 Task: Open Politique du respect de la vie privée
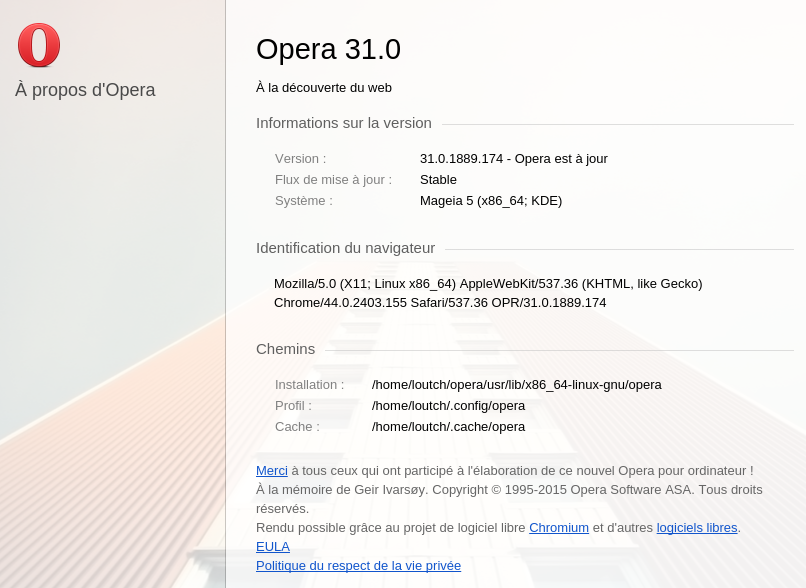[x=358, y=566]
